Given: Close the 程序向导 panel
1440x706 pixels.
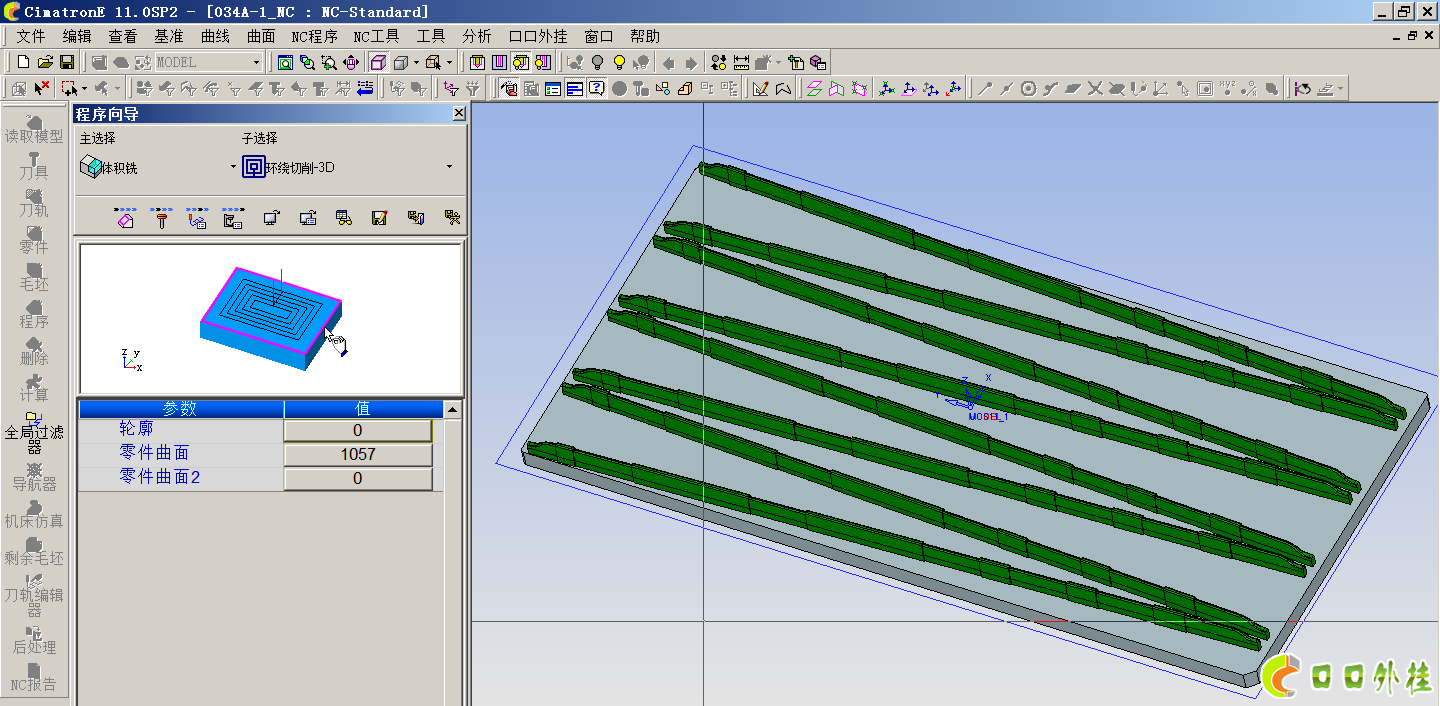Looking at the screenshot, I should pyautogui.click(x=459, y=113).
